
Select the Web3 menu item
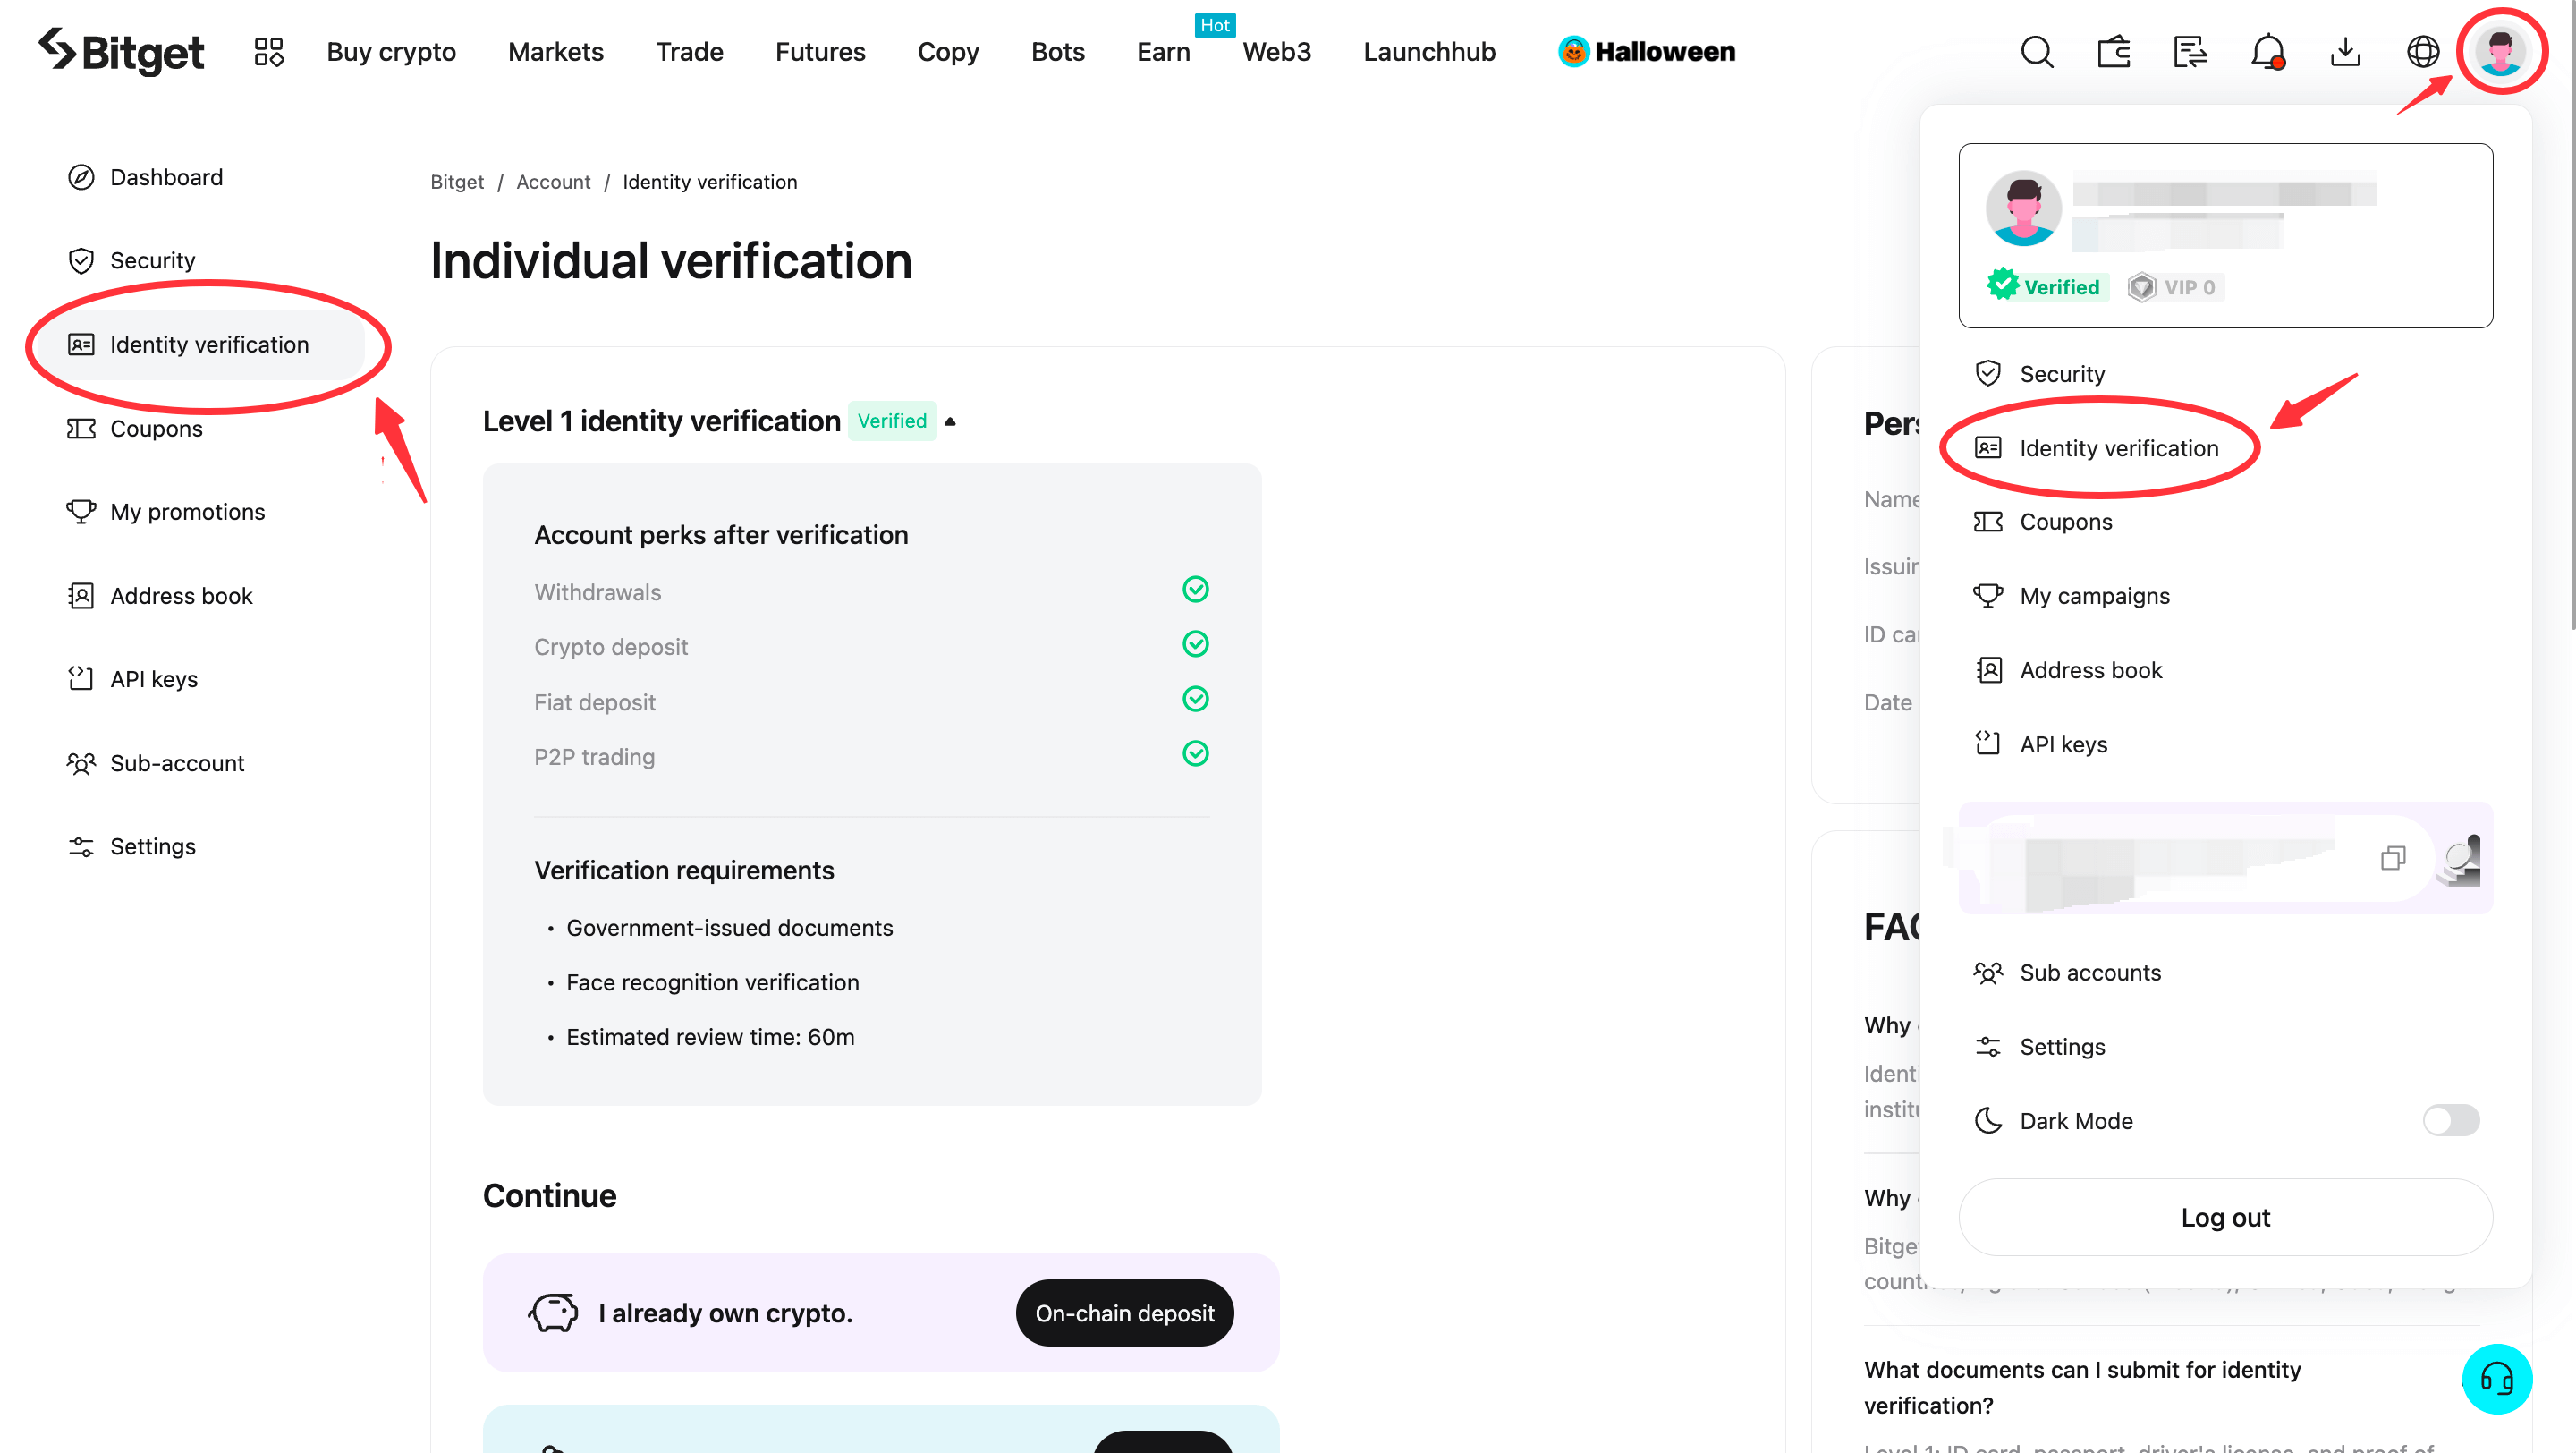(1275, 51)
